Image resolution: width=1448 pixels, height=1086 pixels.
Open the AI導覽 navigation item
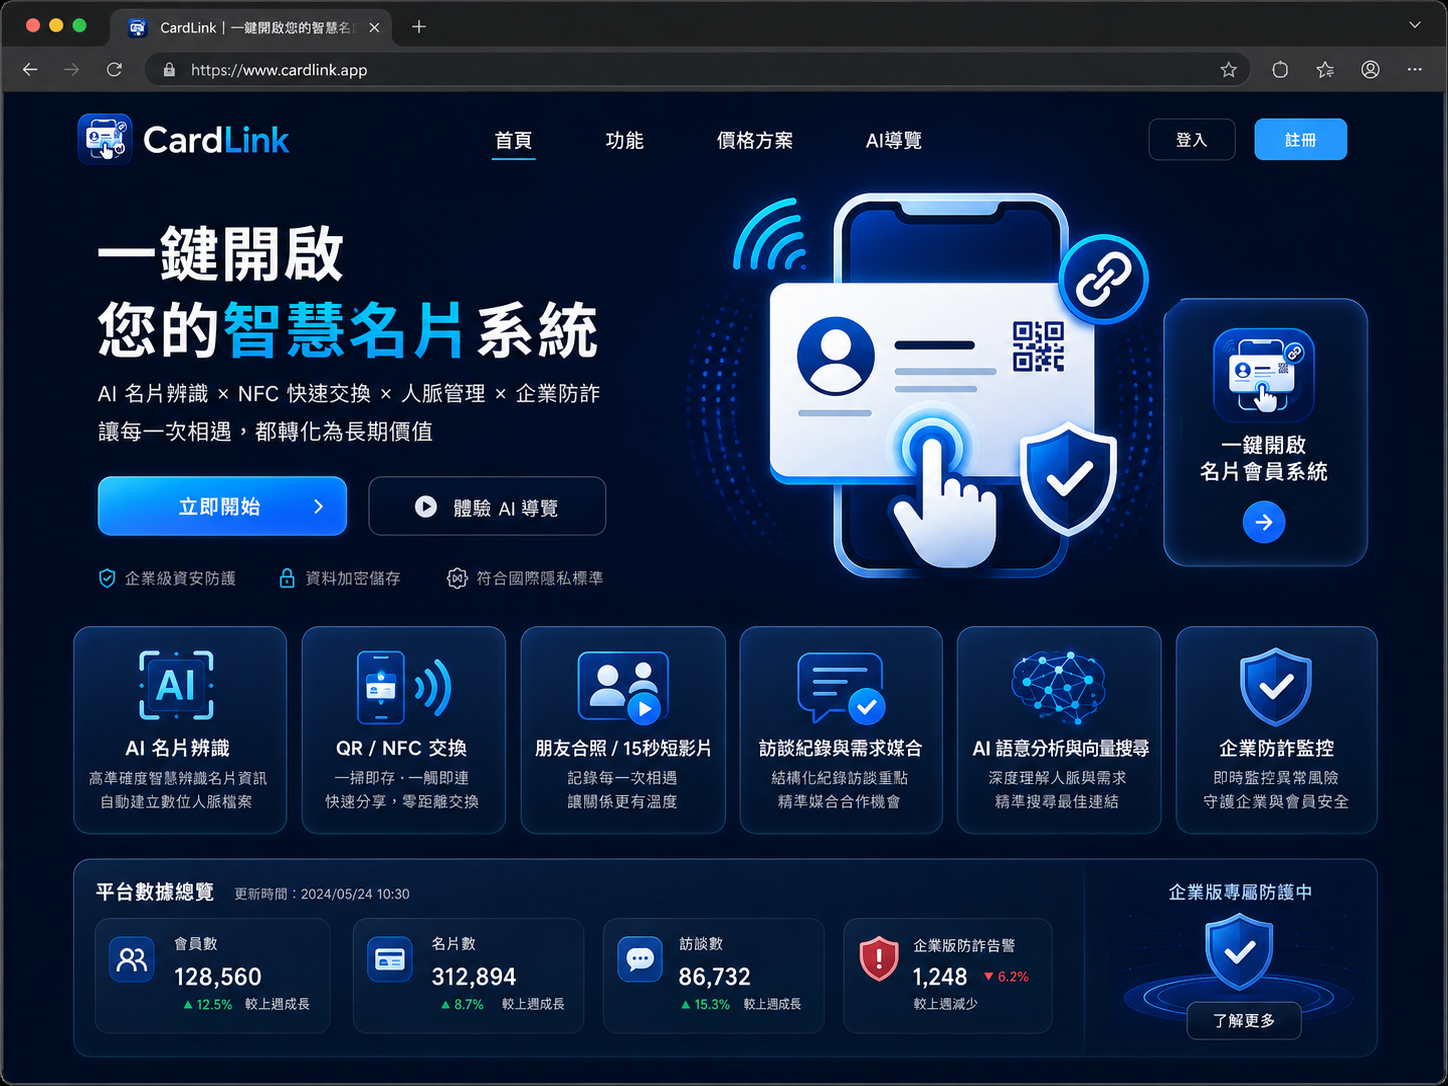coord(894,141)
